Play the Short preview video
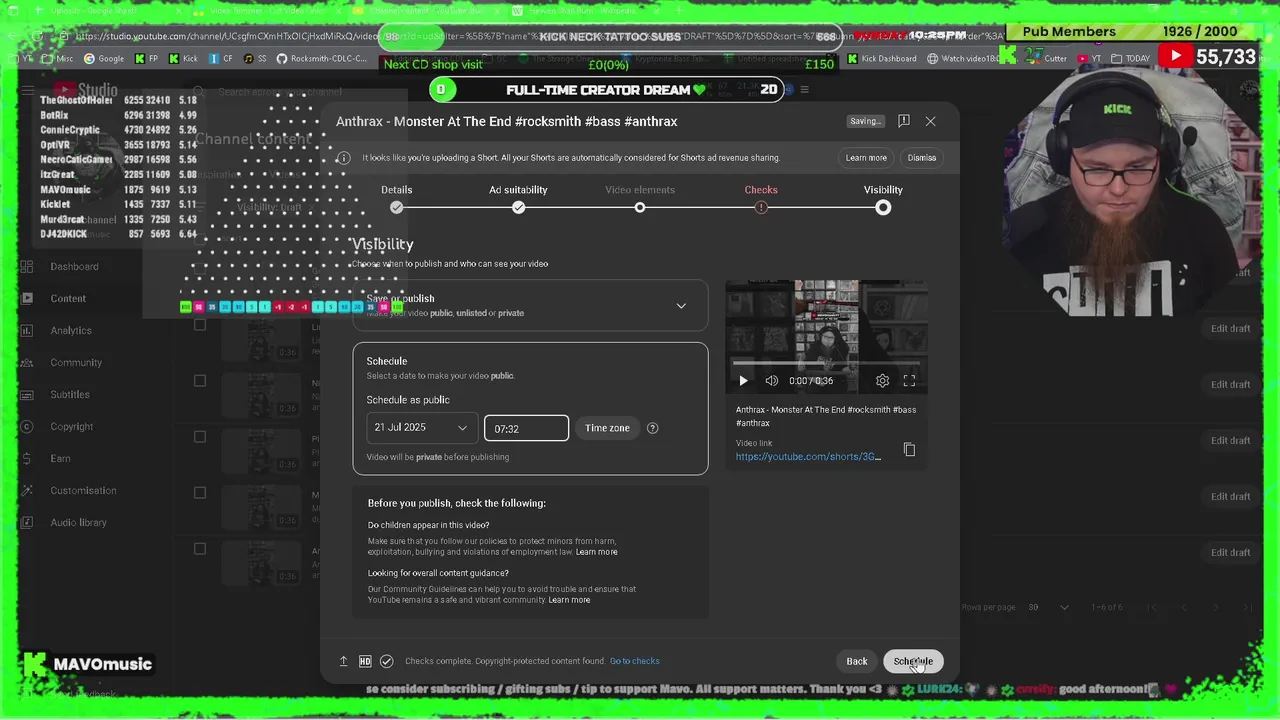The image size is (1280, 720). (x=743, y=381)
